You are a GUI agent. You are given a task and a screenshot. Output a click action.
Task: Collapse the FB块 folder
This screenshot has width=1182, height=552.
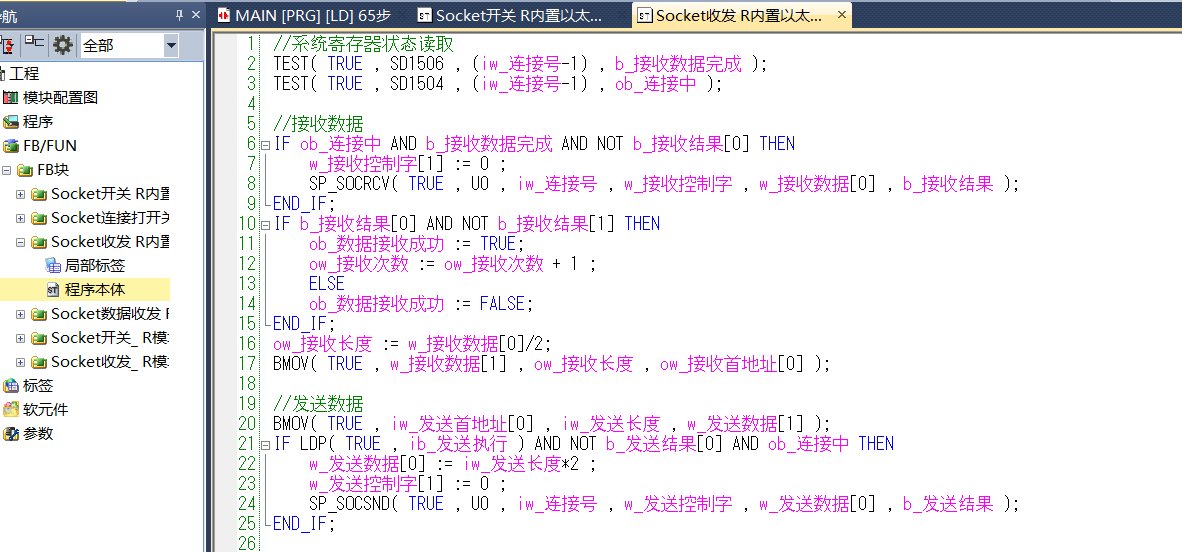7,170
